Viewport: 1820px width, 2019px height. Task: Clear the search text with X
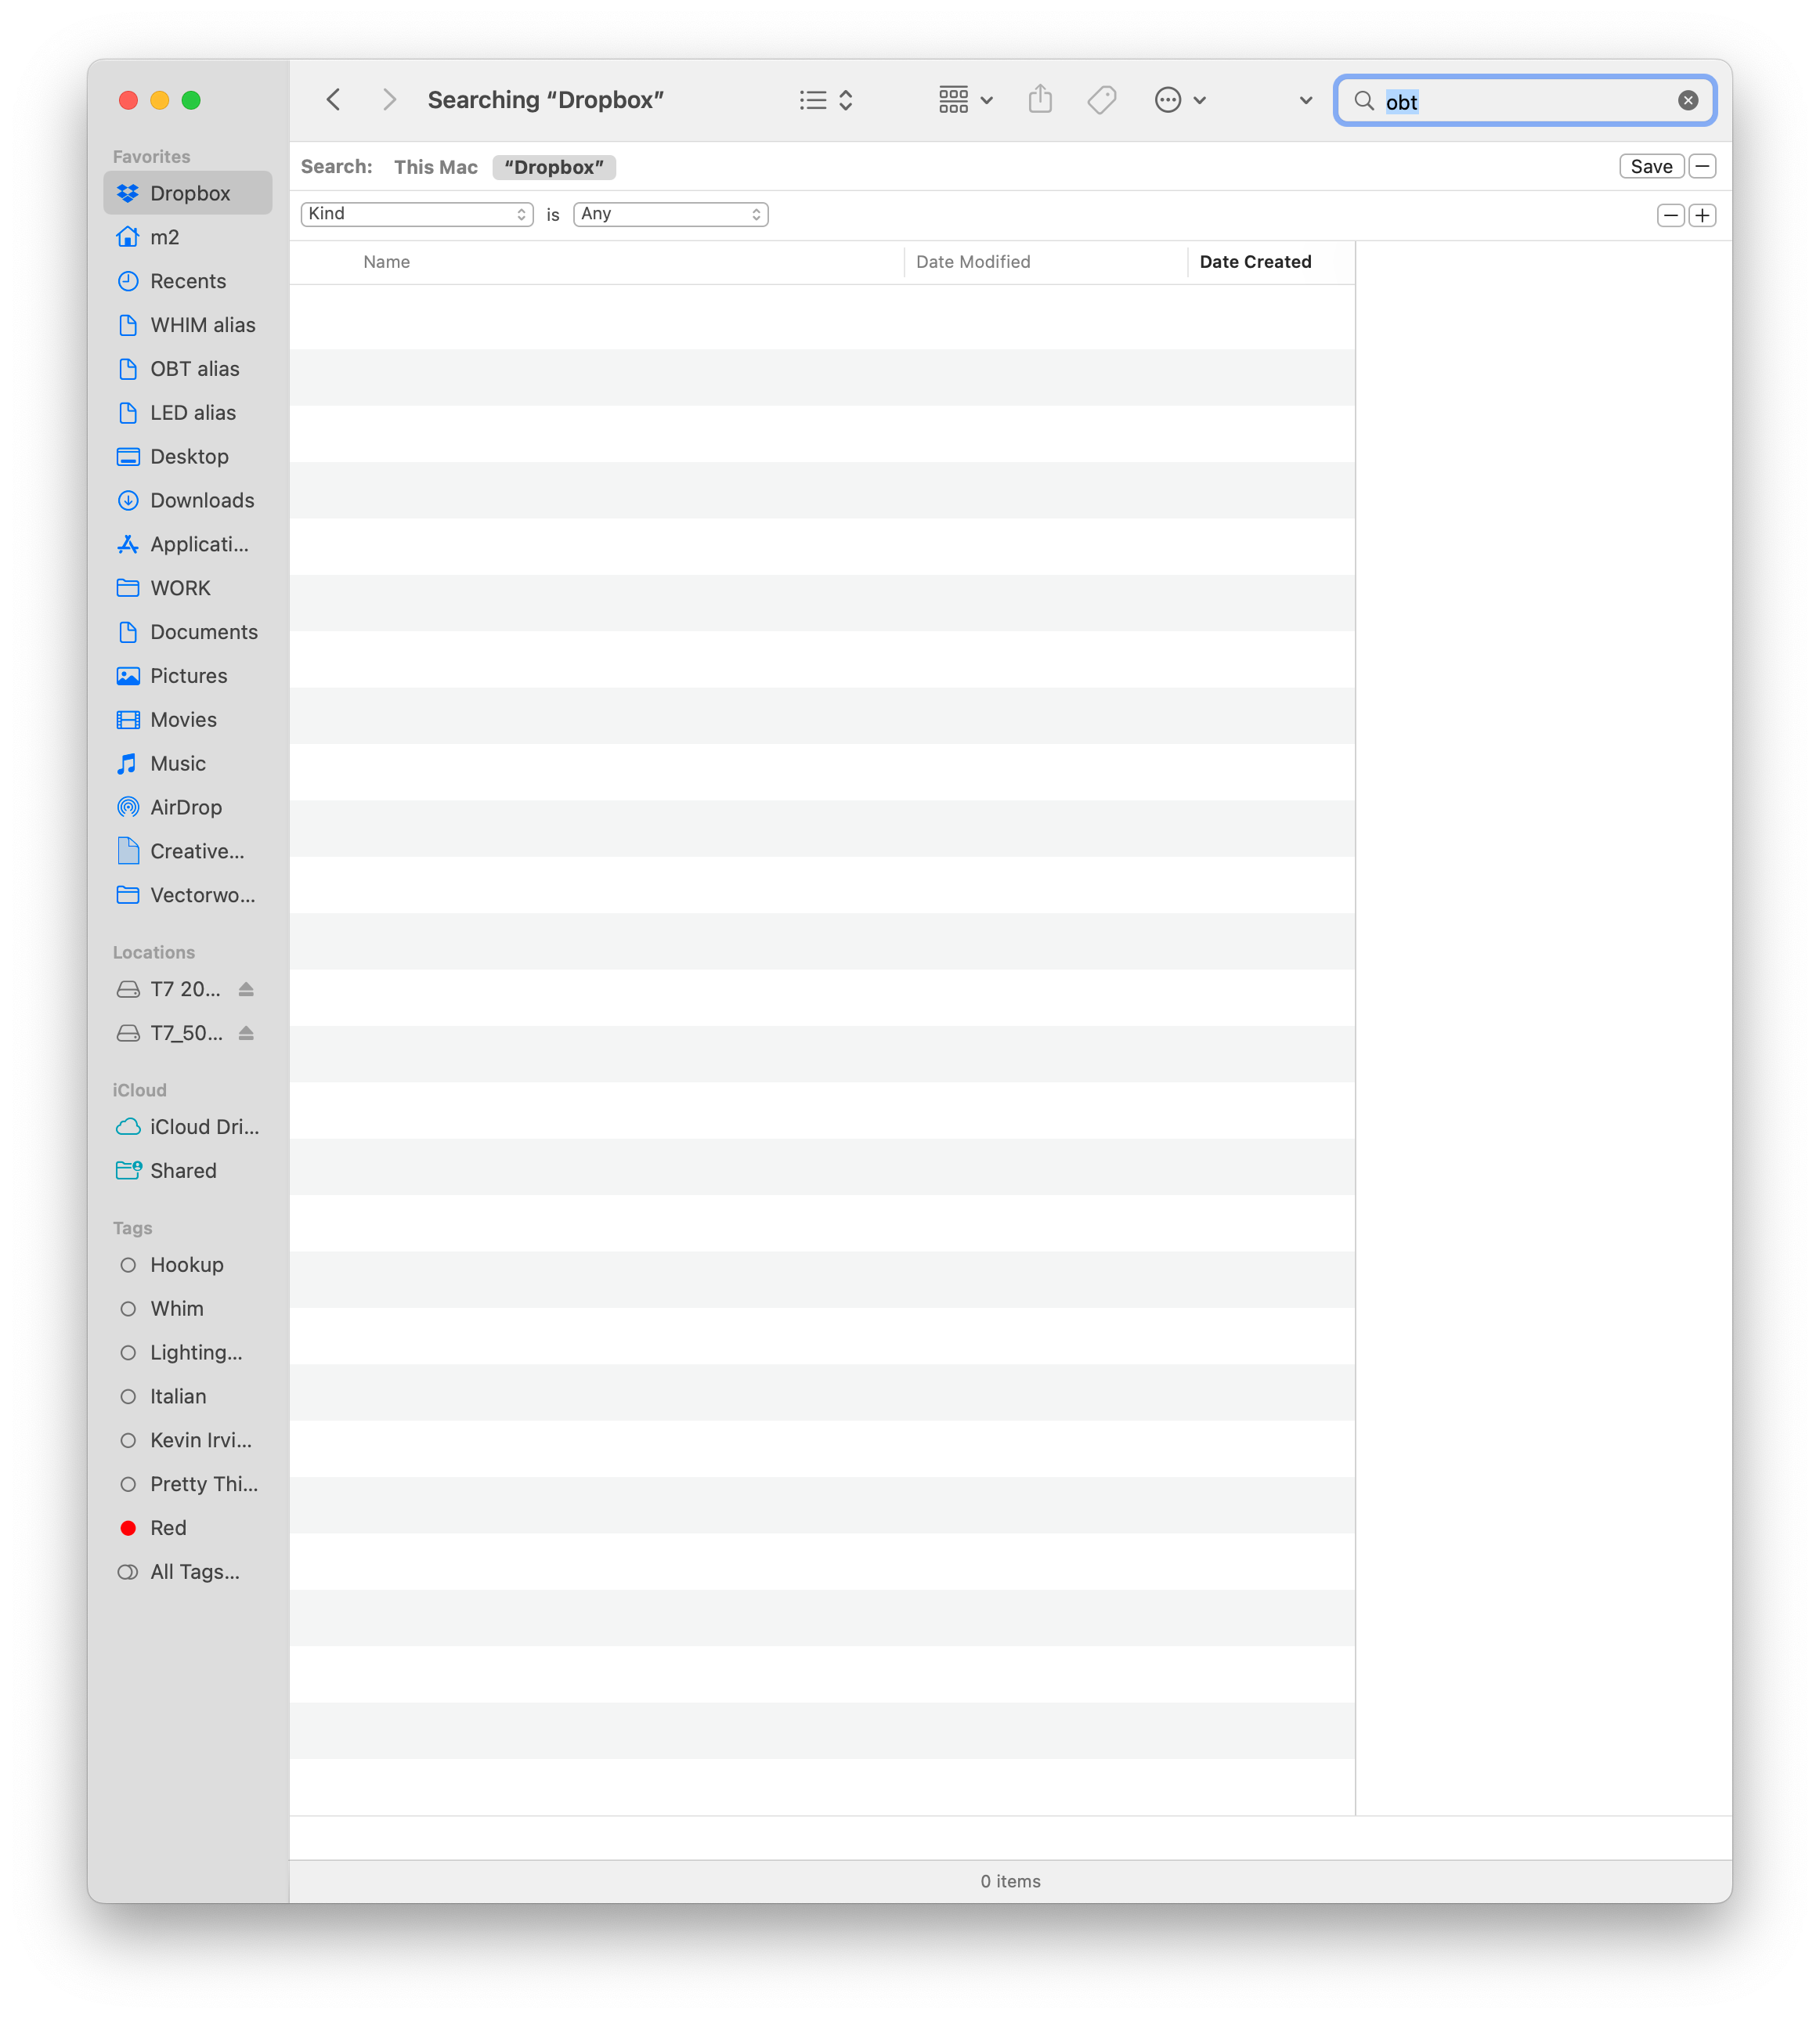1687,101
